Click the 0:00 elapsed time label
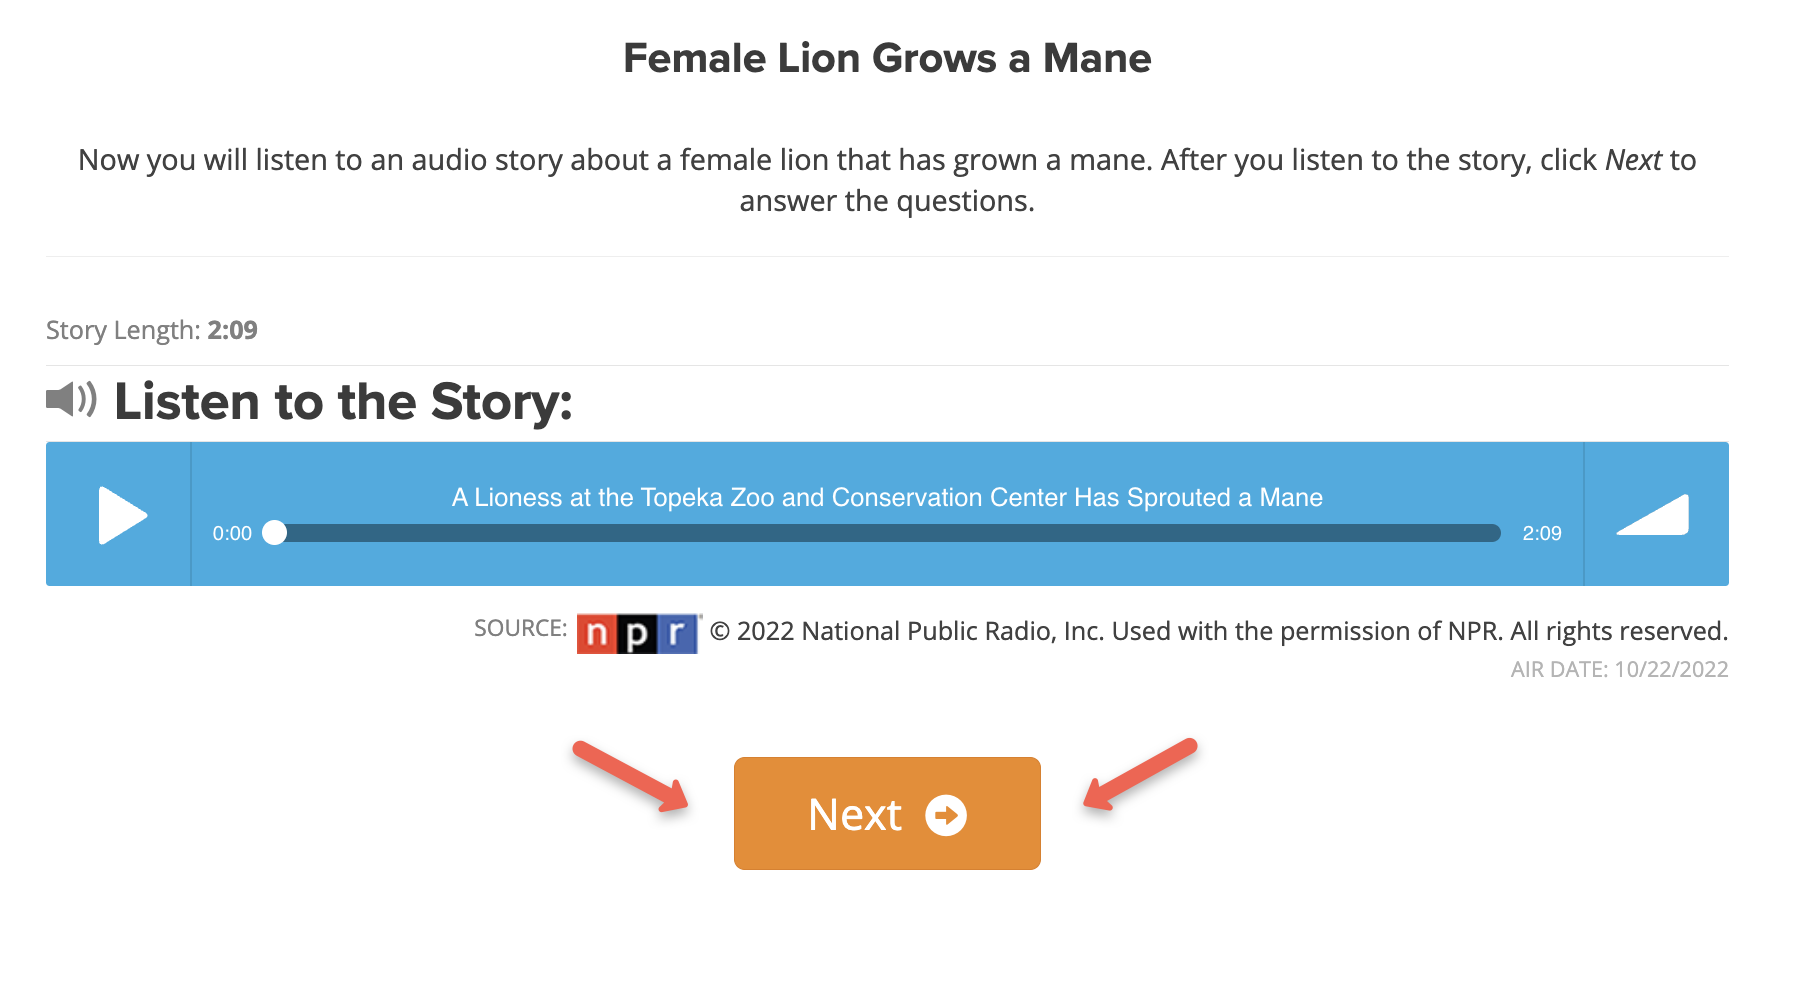1806x984 pixels. [x=232, y=533]
